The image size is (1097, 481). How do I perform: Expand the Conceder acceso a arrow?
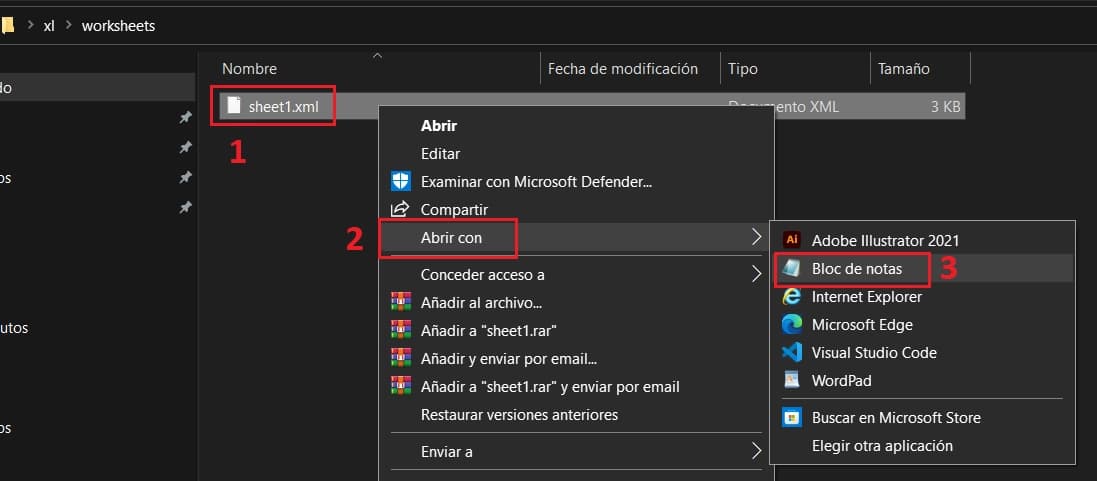point(756,274)
